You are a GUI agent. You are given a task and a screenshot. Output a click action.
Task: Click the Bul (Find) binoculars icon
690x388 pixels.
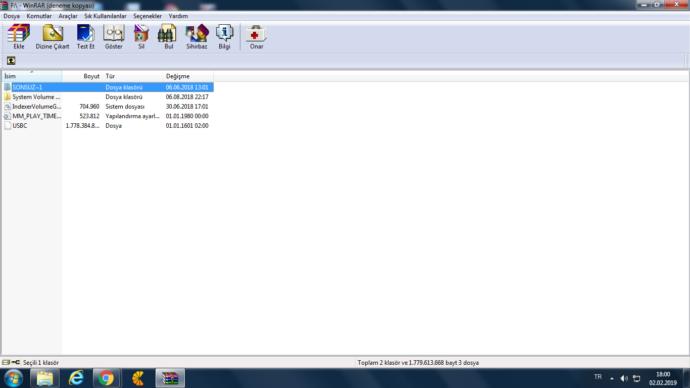pyautogui.click(x=168, y=33)
